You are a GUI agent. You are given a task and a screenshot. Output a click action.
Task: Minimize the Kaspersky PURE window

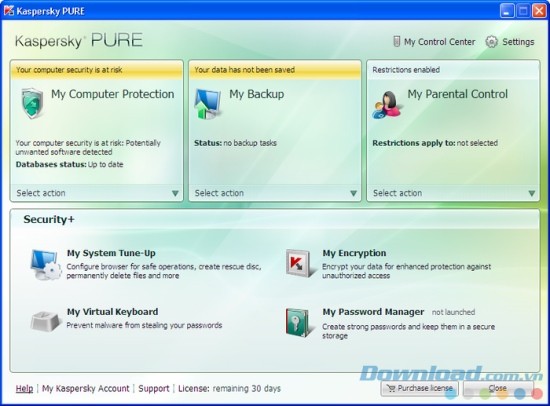click(x=507, y=11)
